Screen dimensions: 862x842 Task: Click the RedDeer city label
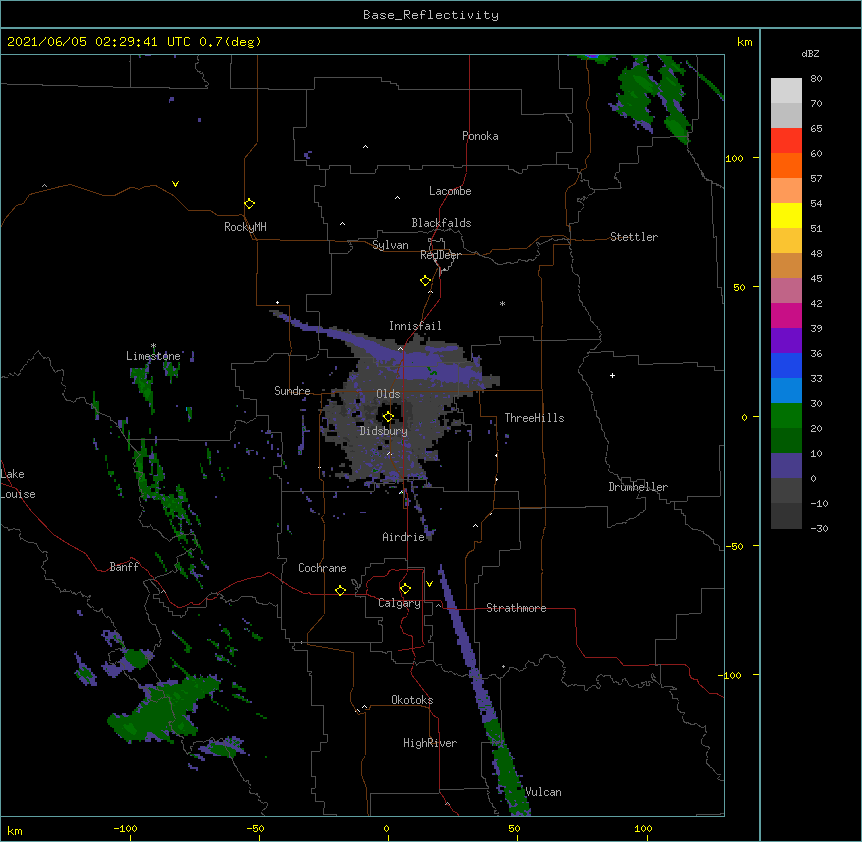tap(440, 255)
